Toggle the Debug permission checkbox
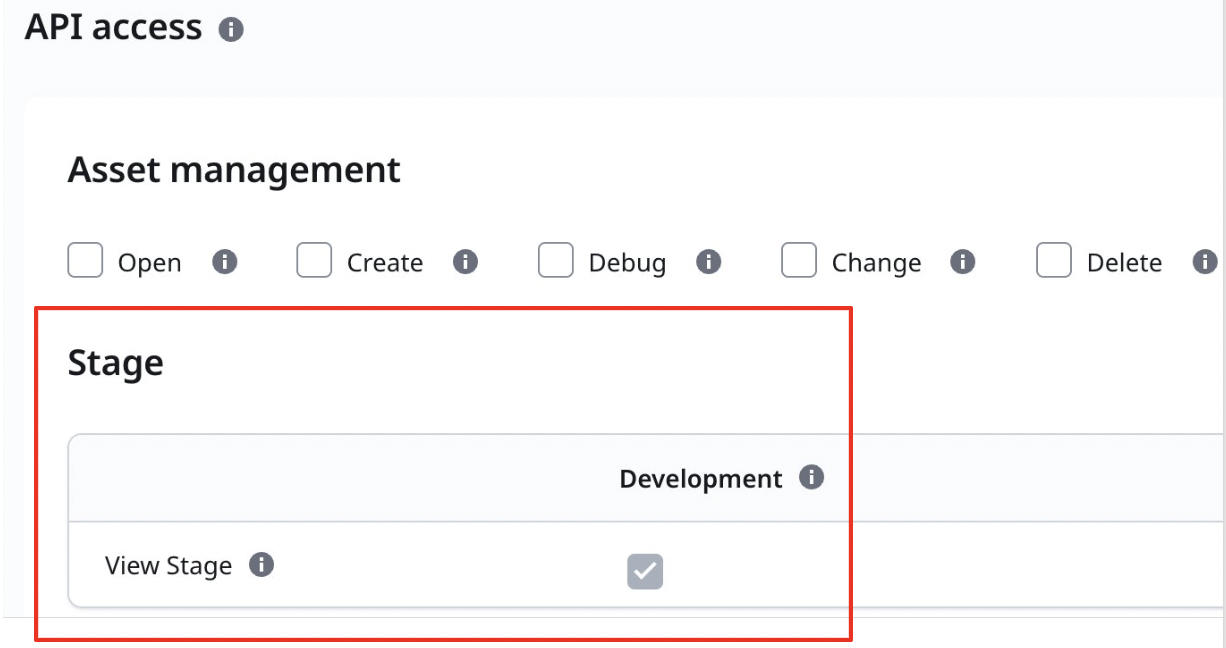This screenshot has width=1226, height=648. pyautogui.click(x=556, y=261)
